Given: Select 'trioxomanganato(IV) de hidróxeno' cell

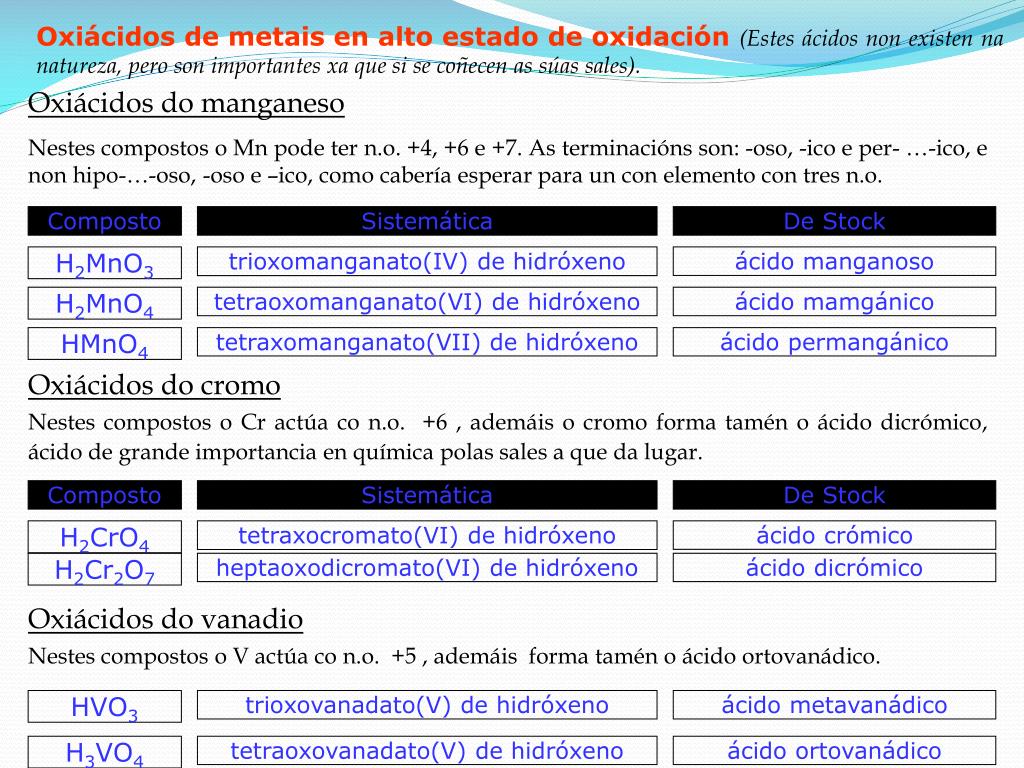Looking at the screenshot, I should pos(427,261).
